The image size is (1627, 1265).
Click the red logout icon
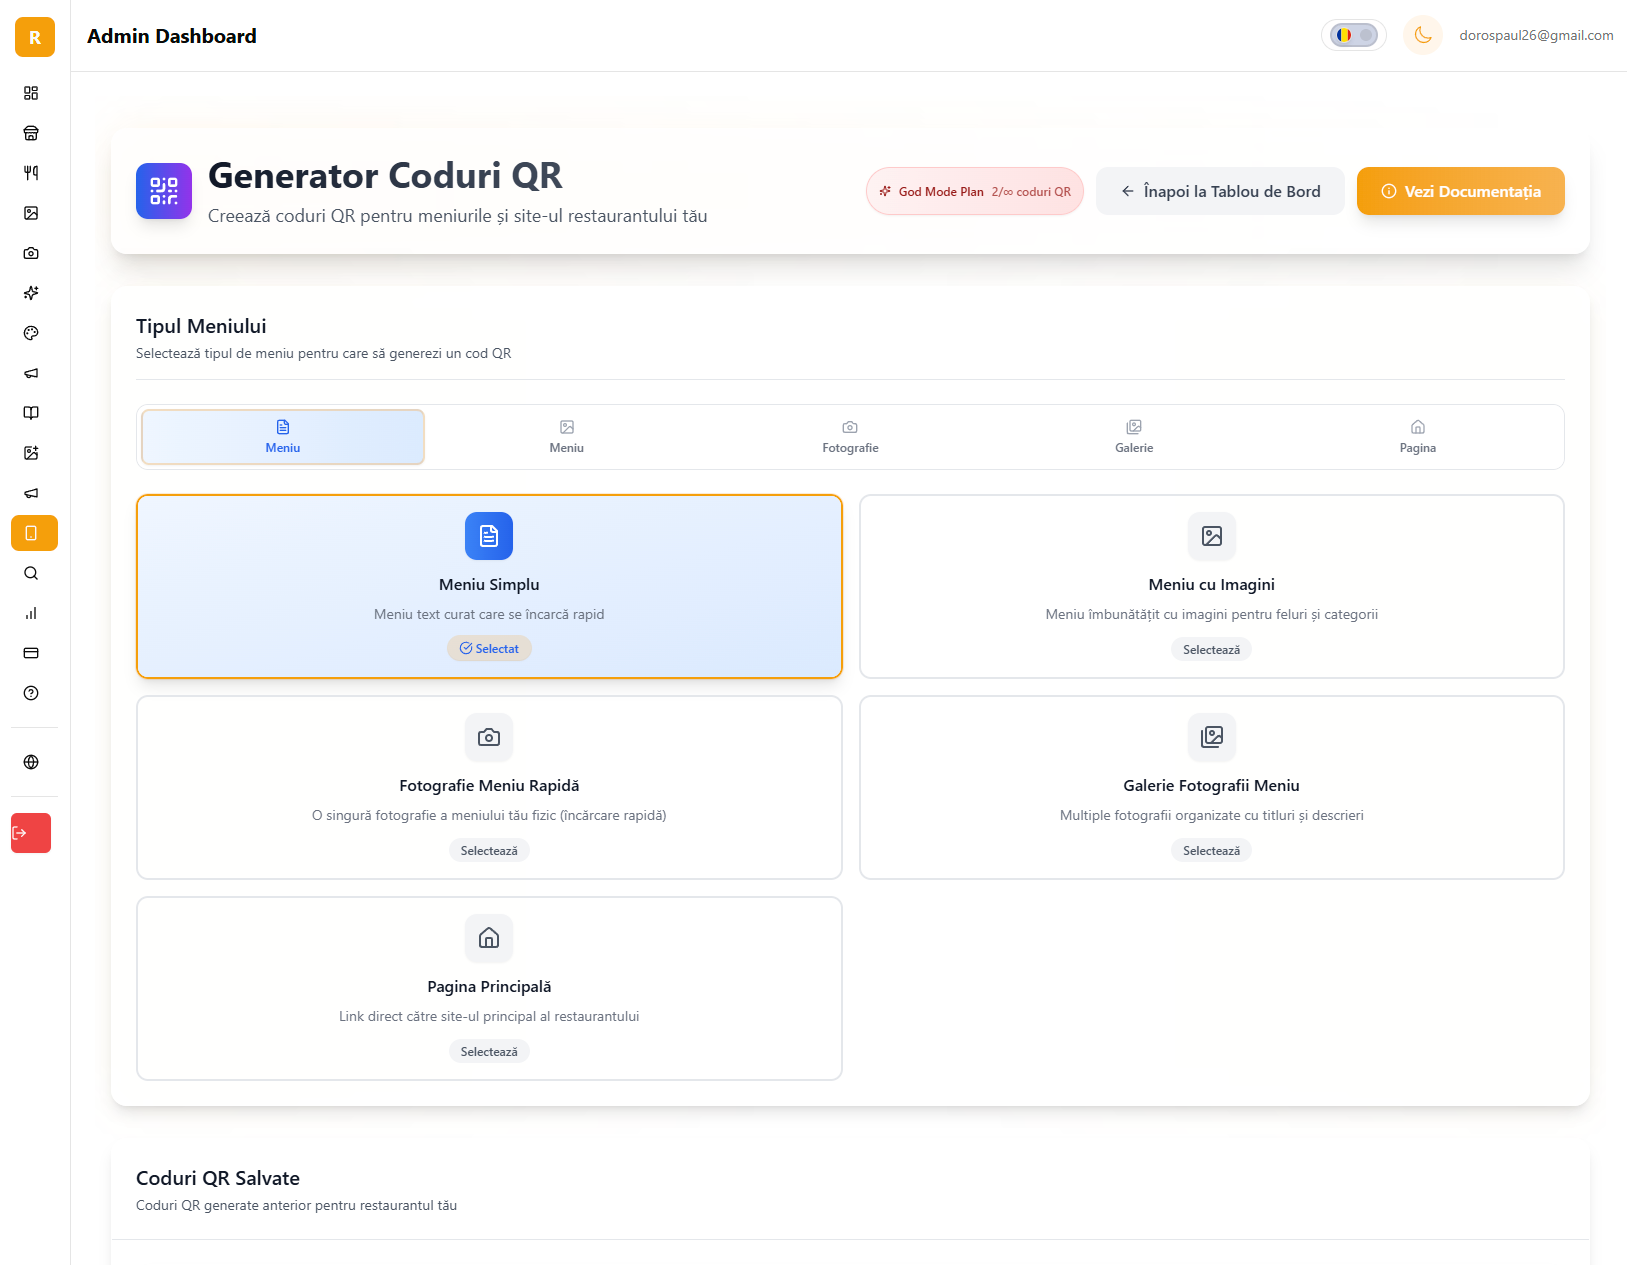[30, 833]
